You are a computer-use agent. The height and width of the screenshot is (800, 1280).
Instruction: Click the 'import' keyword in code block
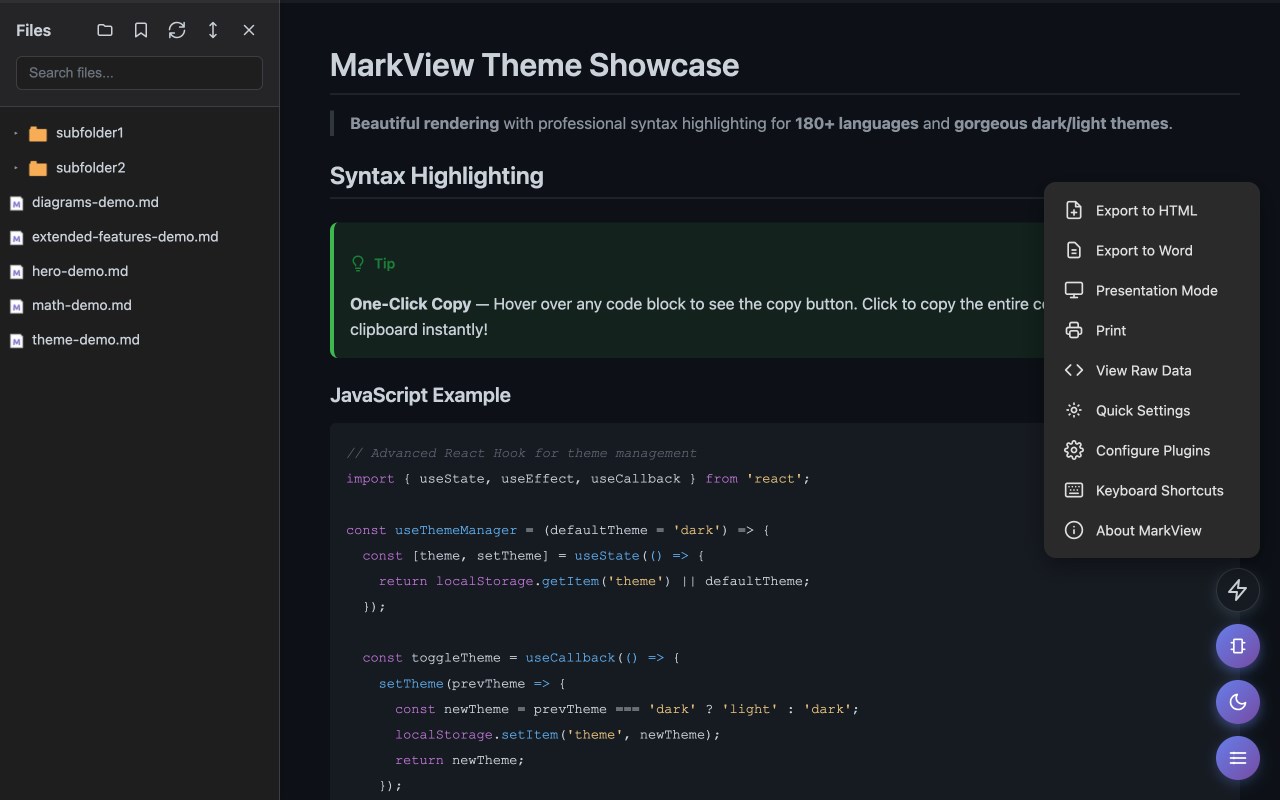point(370,479)
